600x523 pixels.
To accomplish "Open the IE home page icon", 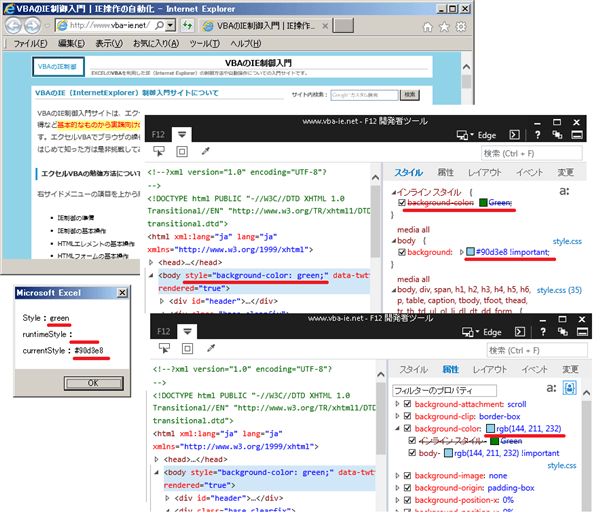I will pos(427,27).
